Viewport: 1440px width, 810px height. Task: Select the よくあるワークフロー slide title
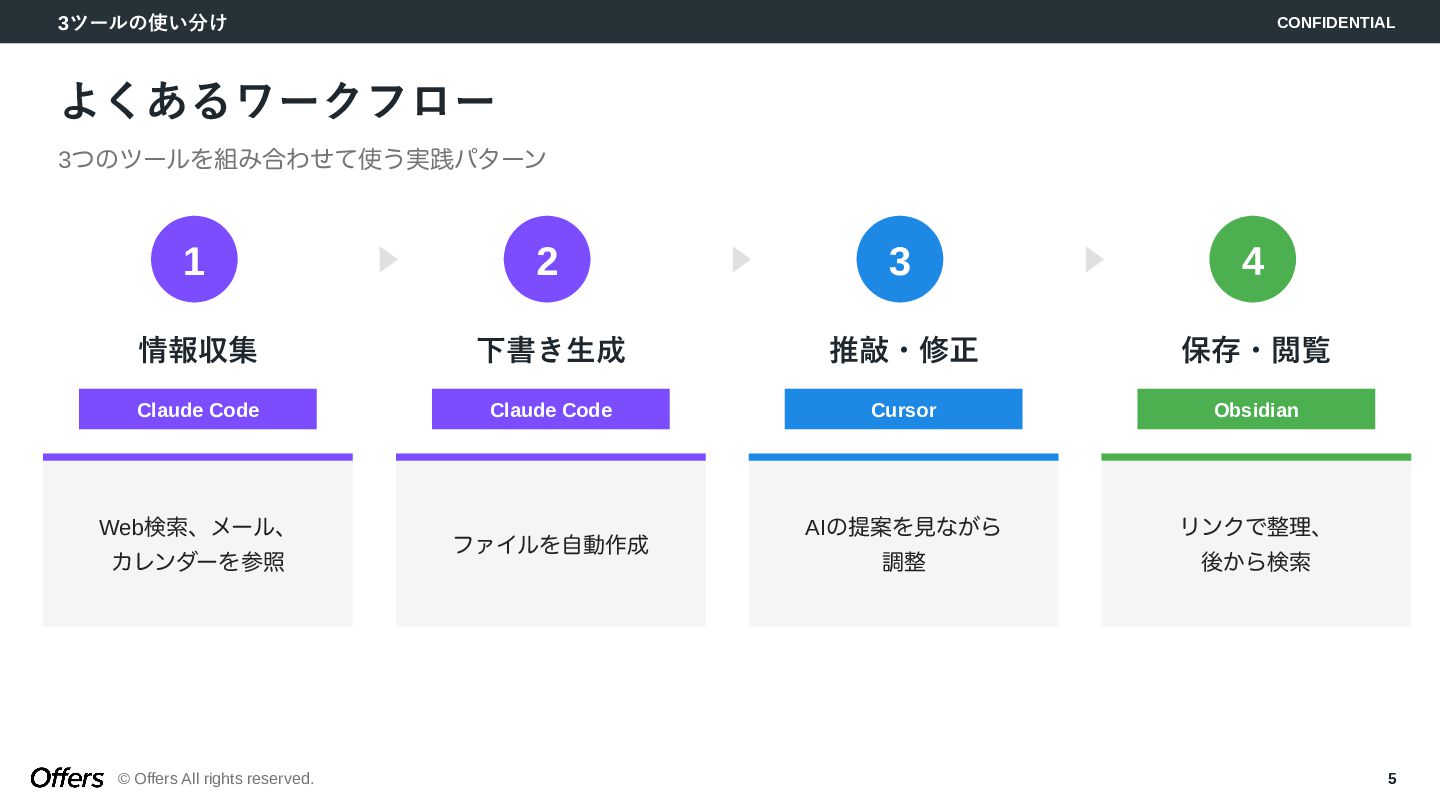tap(277, 101)
